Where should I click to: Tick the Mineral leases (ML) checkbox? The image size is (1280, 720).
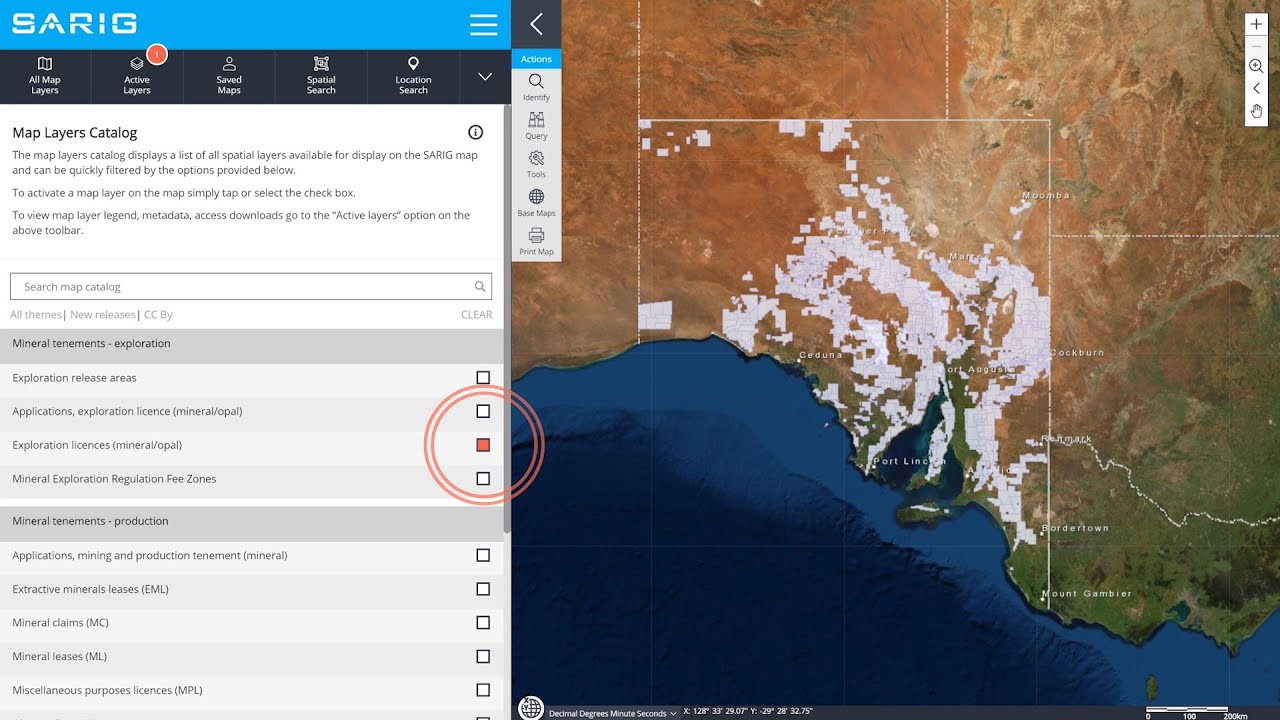click(483, 657)
